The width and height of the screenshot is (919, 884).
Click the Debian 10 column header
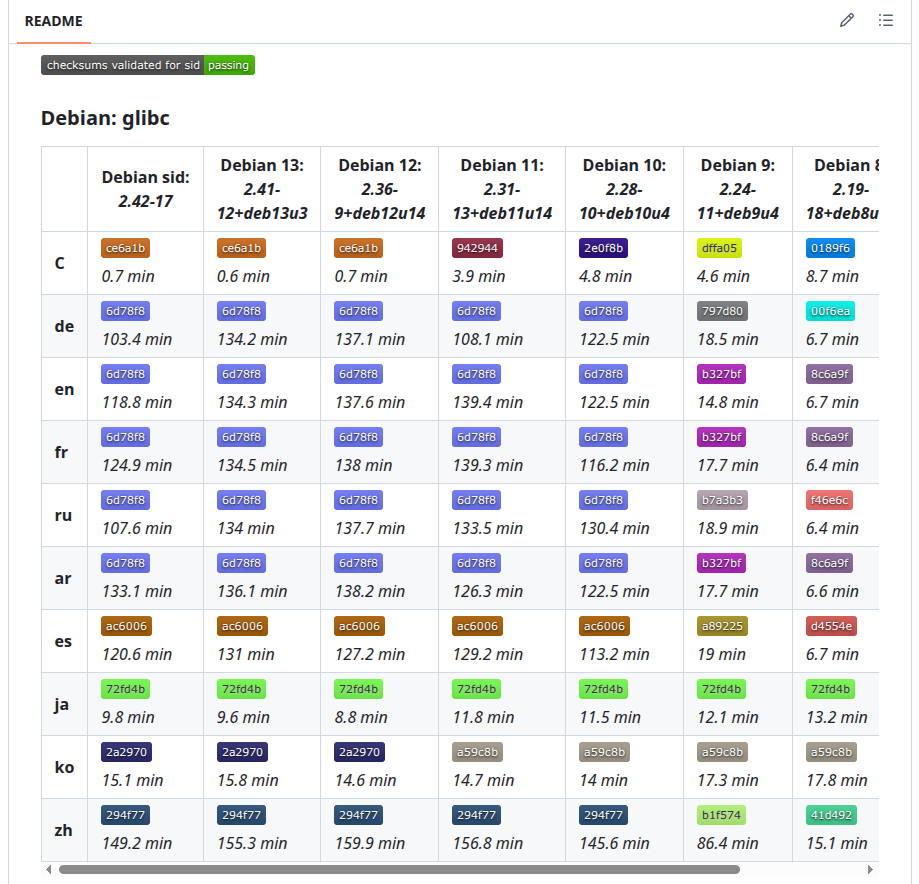pos(624,189)
